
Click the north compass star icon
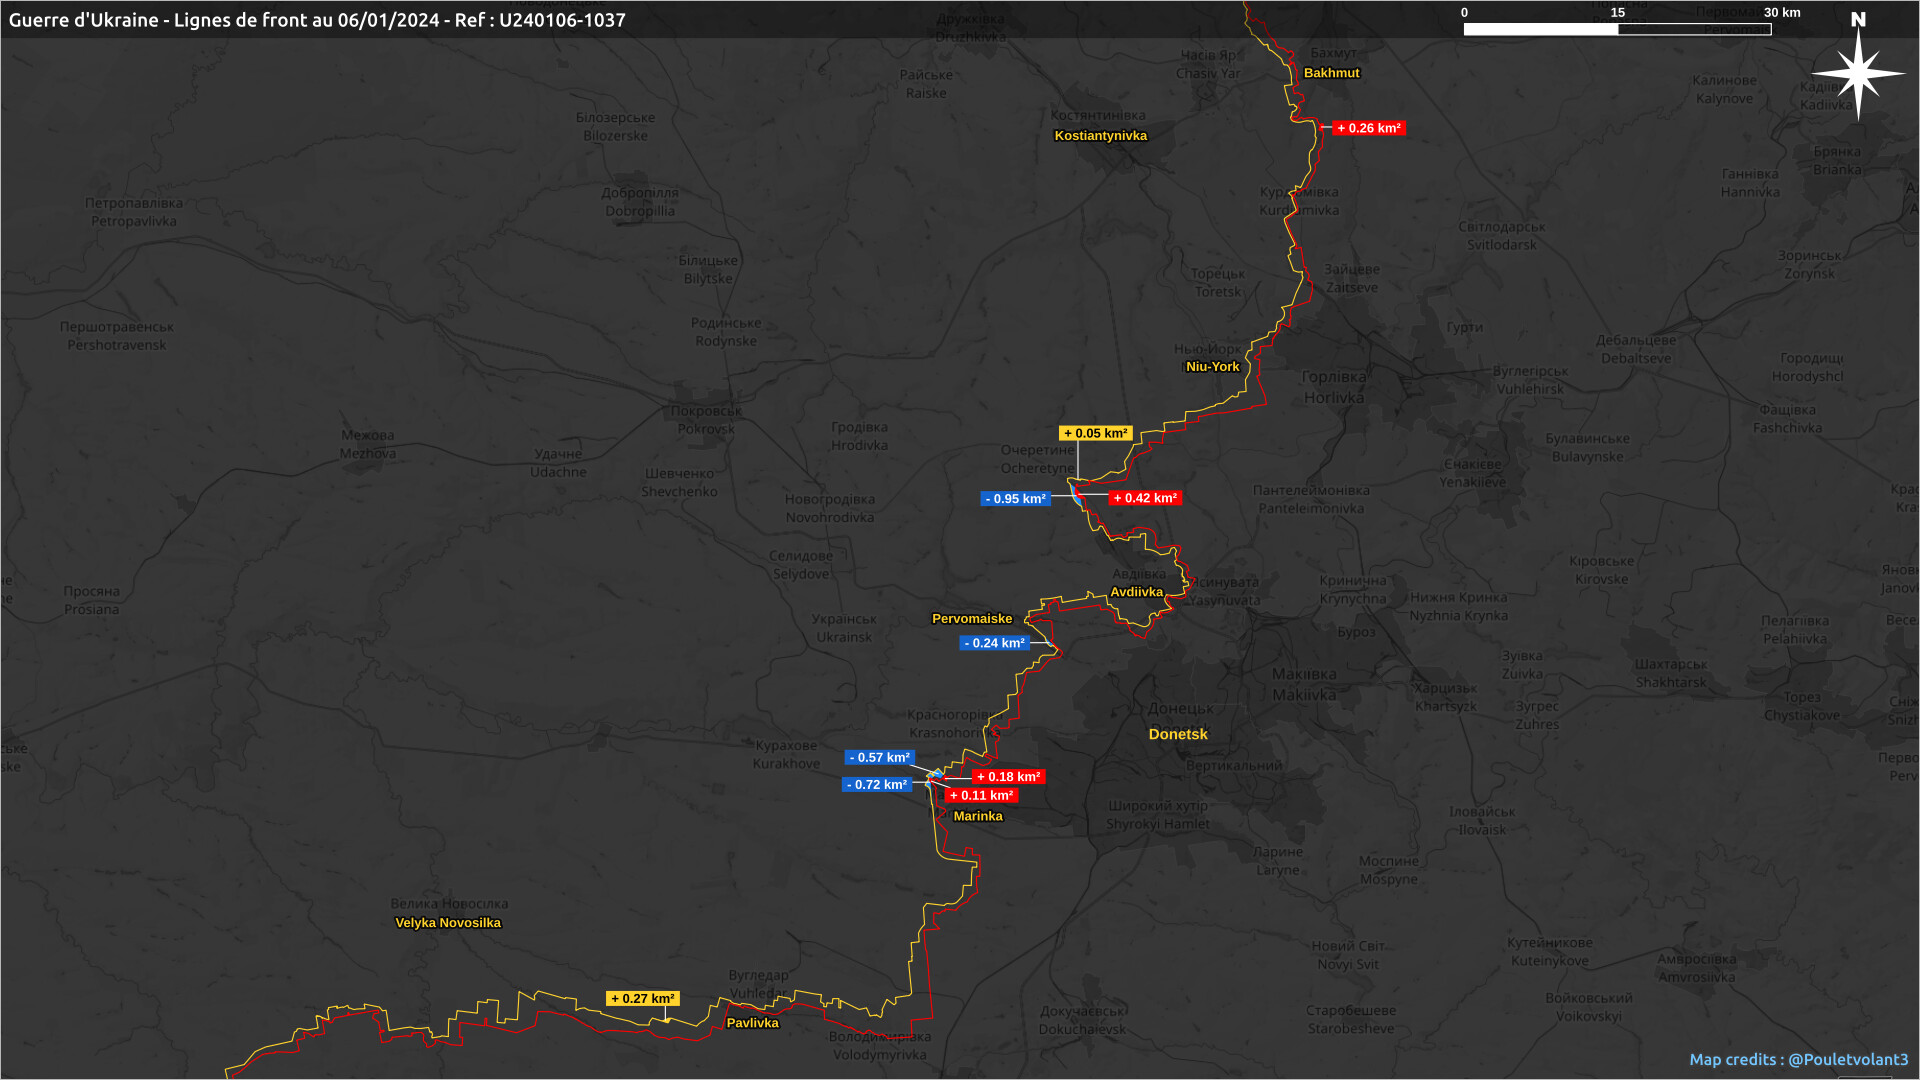[x=1858, y=73]
